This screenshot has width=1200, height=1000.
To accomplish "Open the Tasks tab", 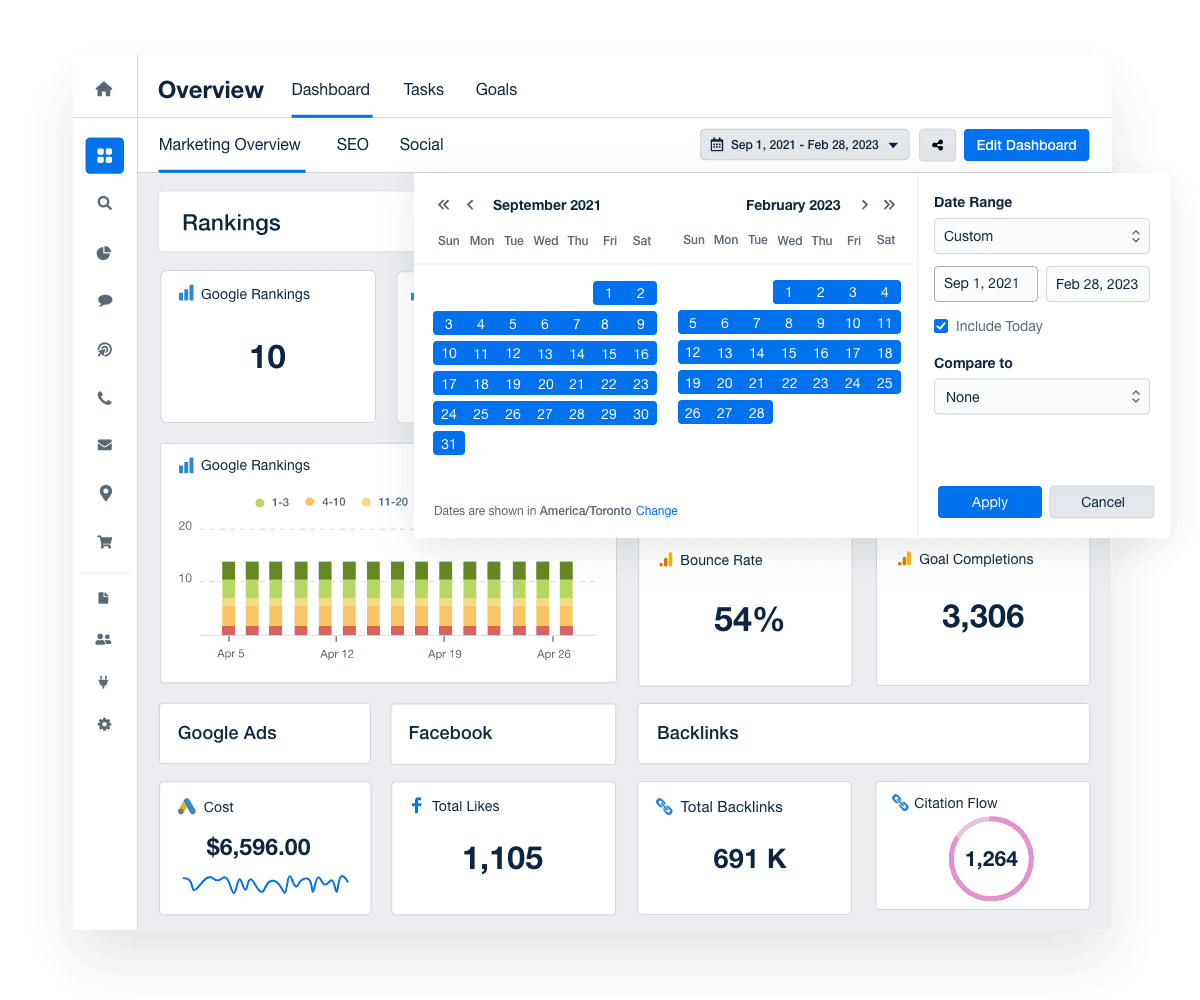I will tap(423, 89).
